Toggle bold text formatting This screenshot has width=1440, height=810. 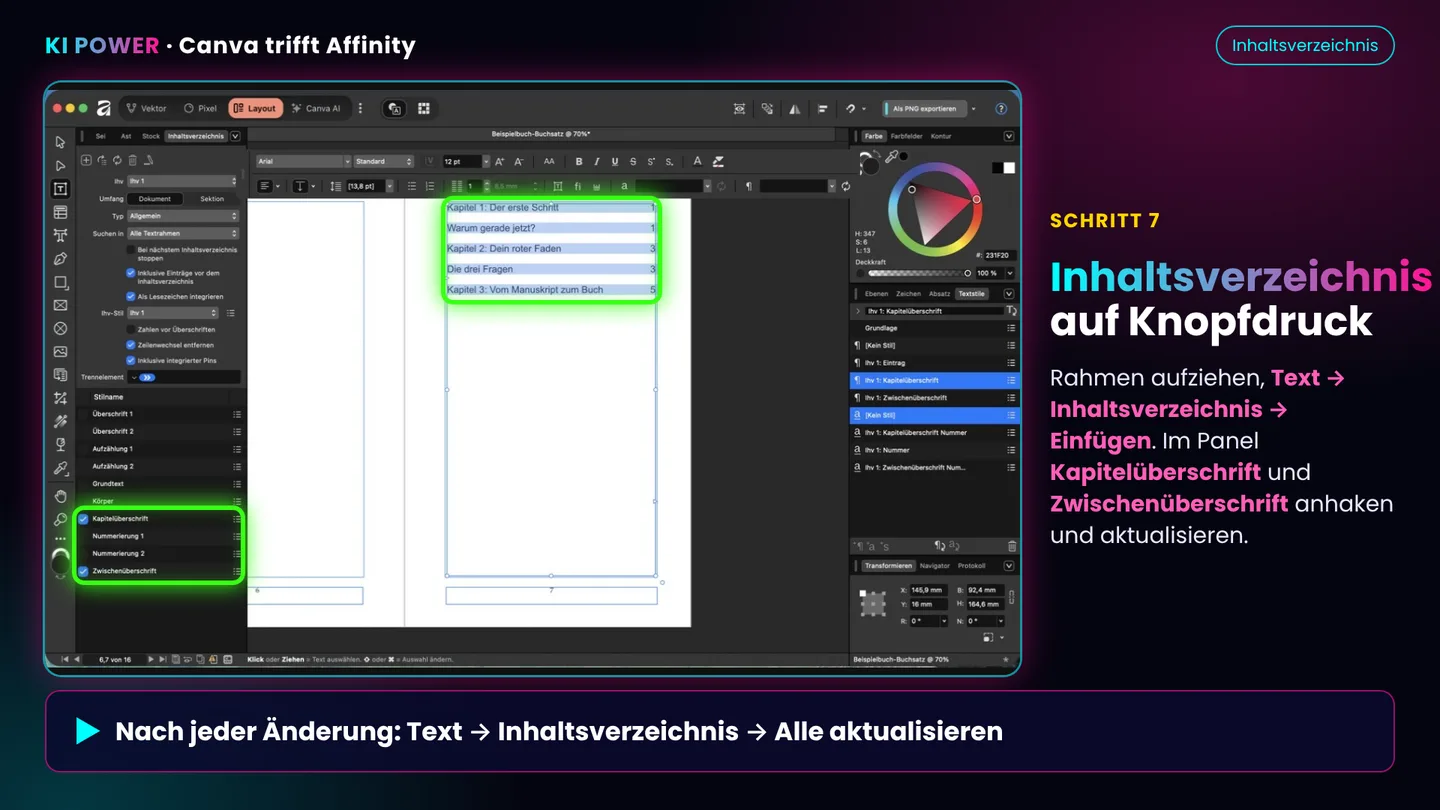(x=578, y=161)
